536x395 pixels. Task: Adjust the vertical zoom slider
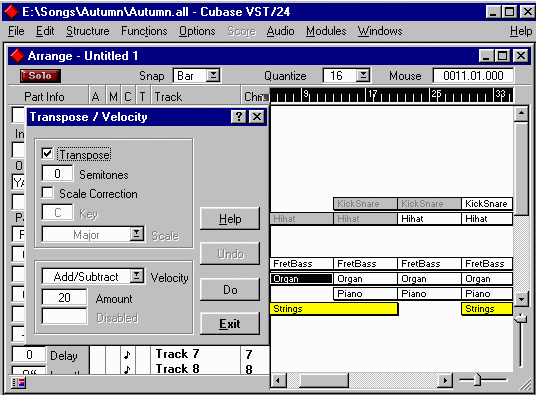pos(520,318)
